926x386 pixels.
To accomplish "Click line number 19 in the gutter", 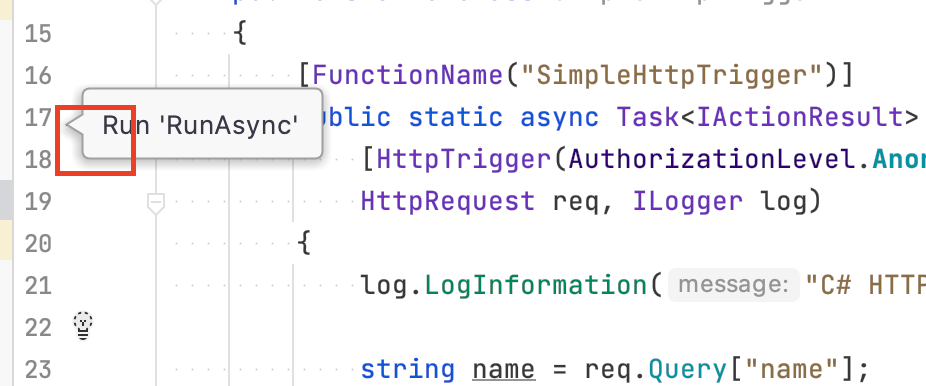I will tap(38, 202).
